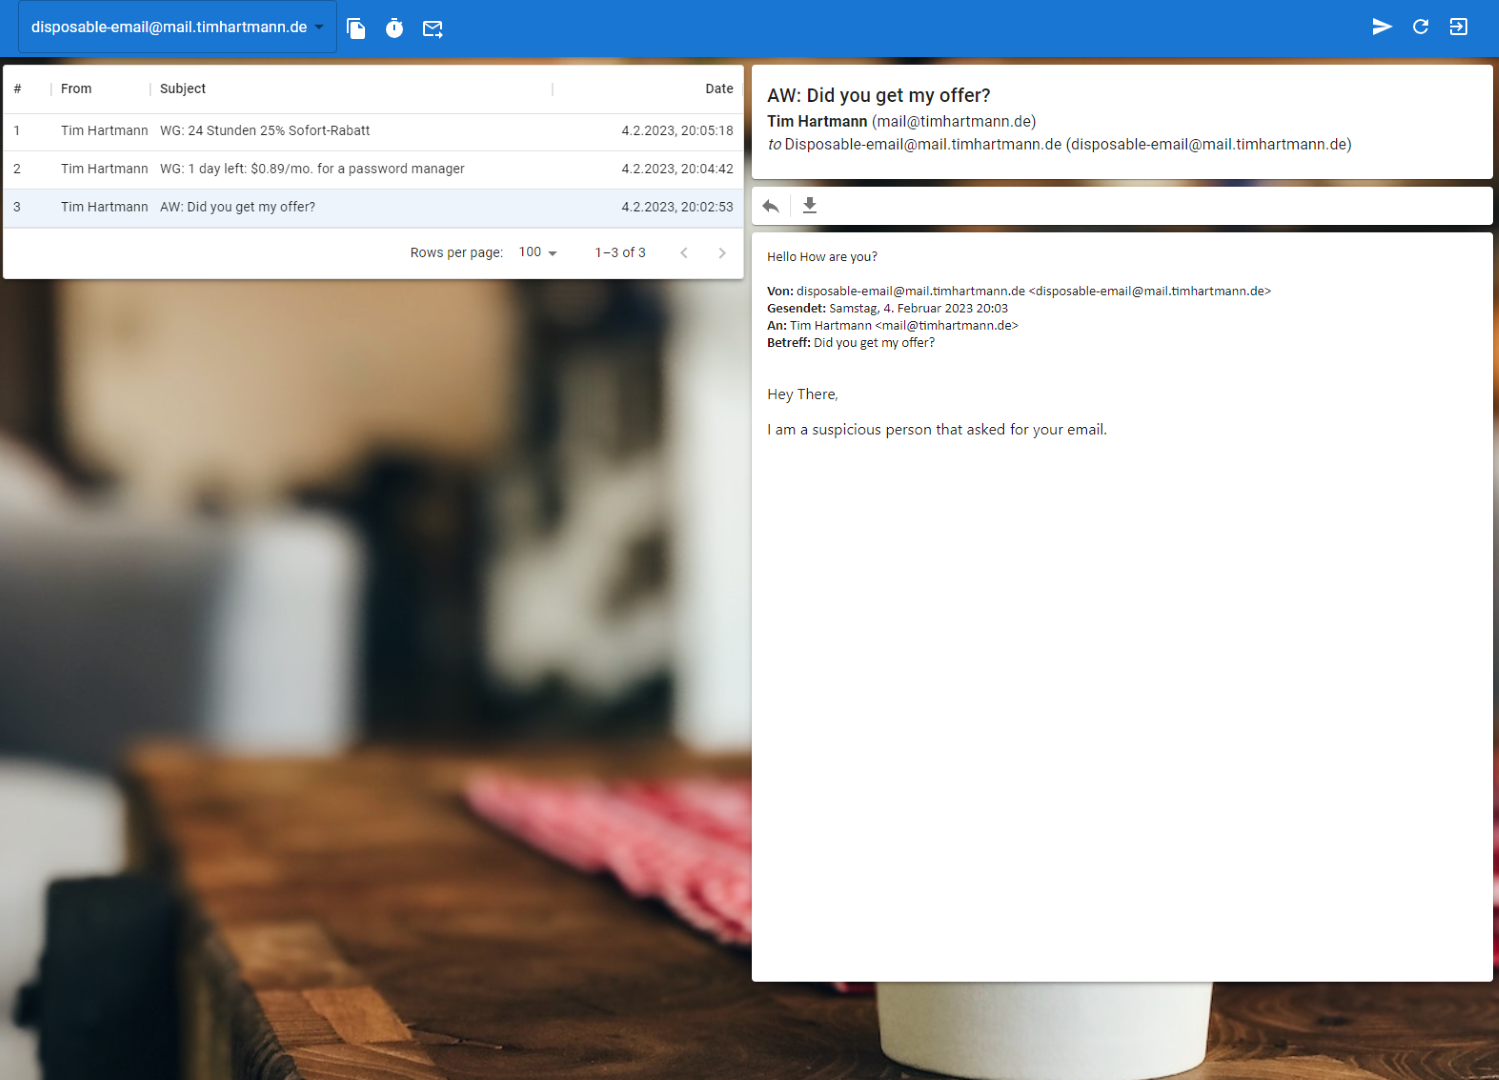Viewport: 1499px width, 1080px height.
Task: Reply to the open email
Action: click(x=771, y=206)
